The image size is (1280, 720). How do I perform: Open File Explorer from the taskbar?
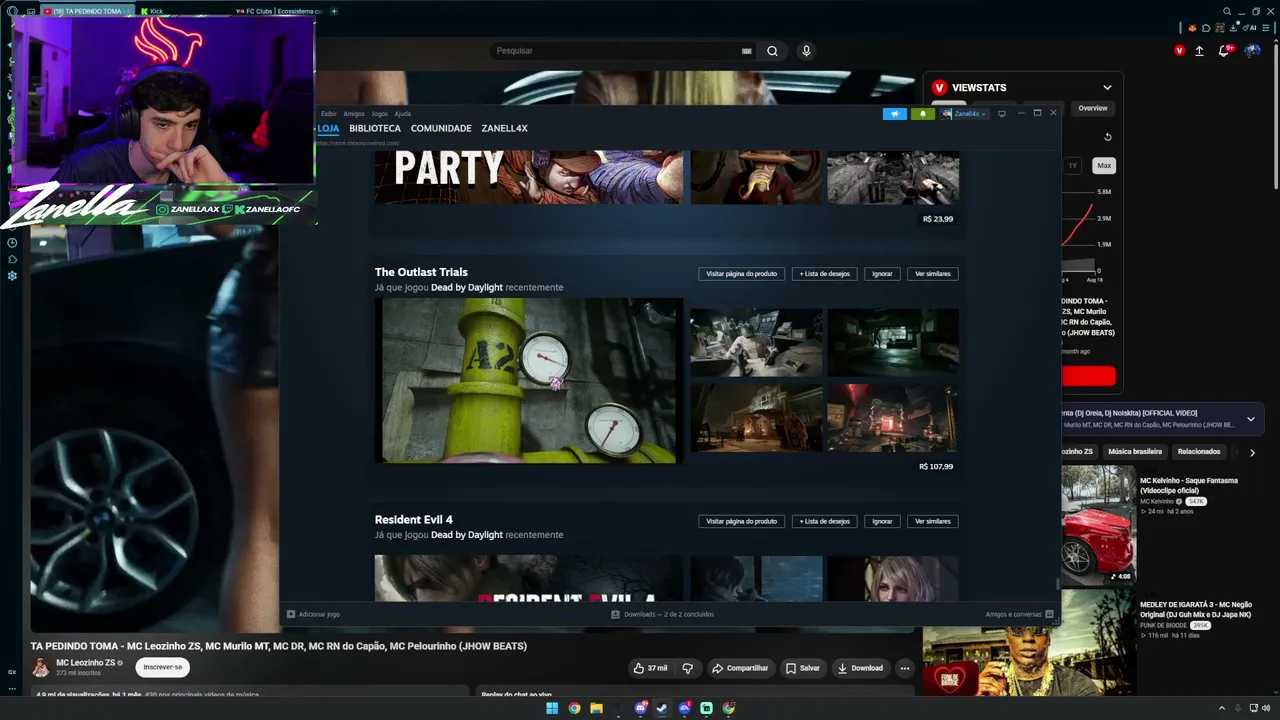[596, 708]
